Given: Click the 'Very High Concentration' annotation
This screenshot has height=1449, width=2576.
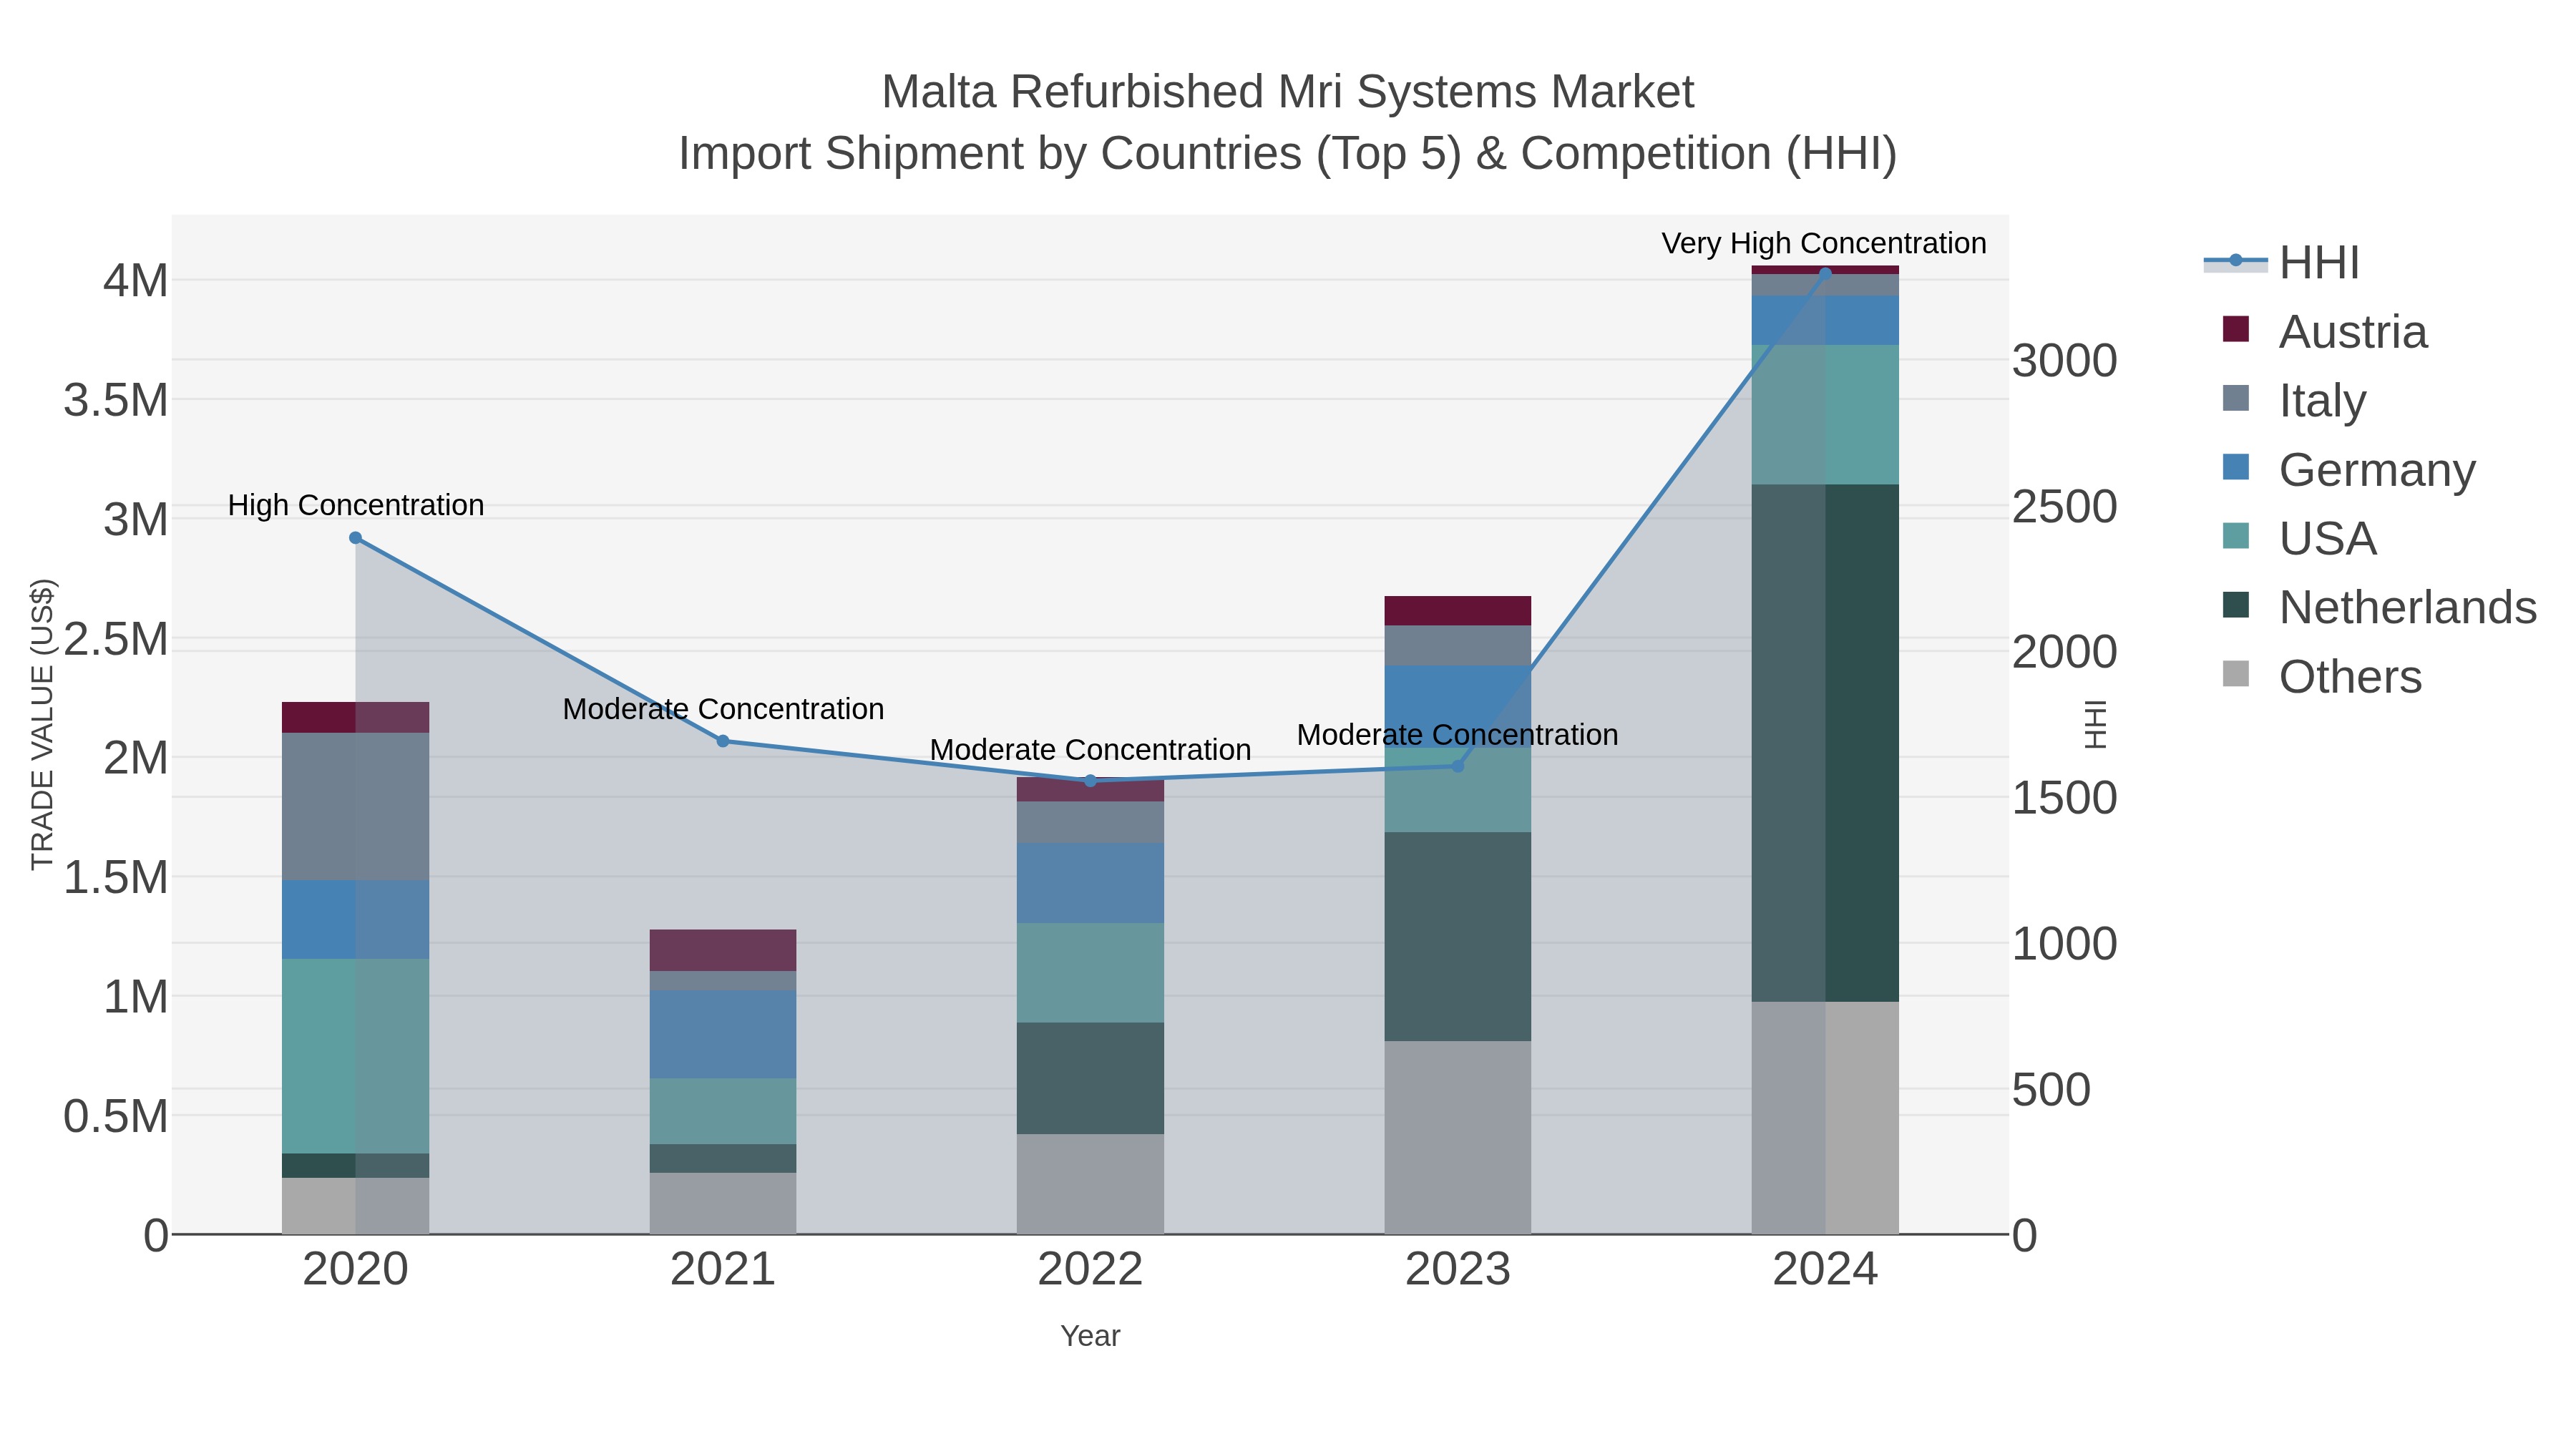Looking at the screenshot, I should pyautogui.click(x=1824, y=243).
